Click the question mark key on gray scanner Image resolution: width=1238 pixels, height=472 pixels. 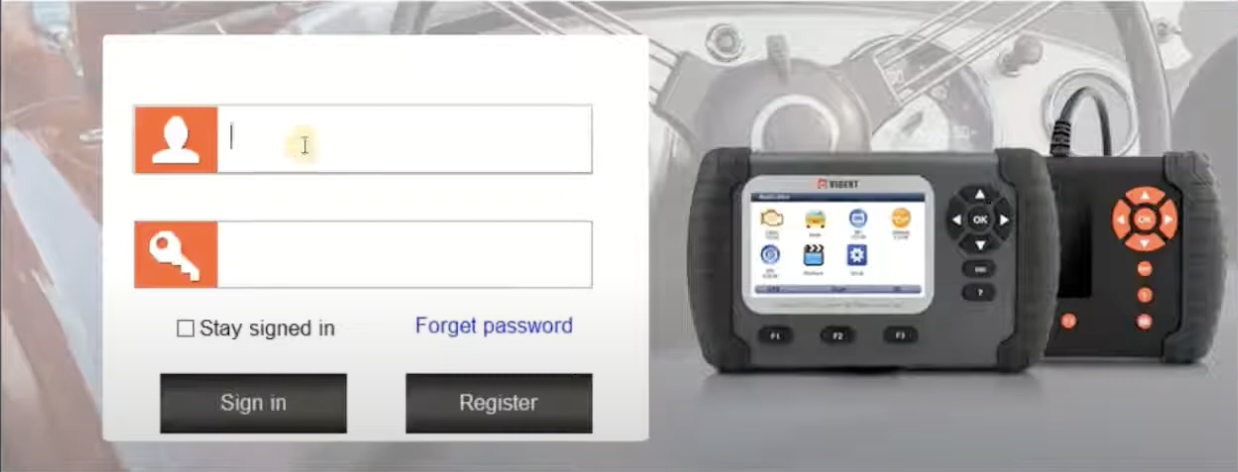click(978, 292)
